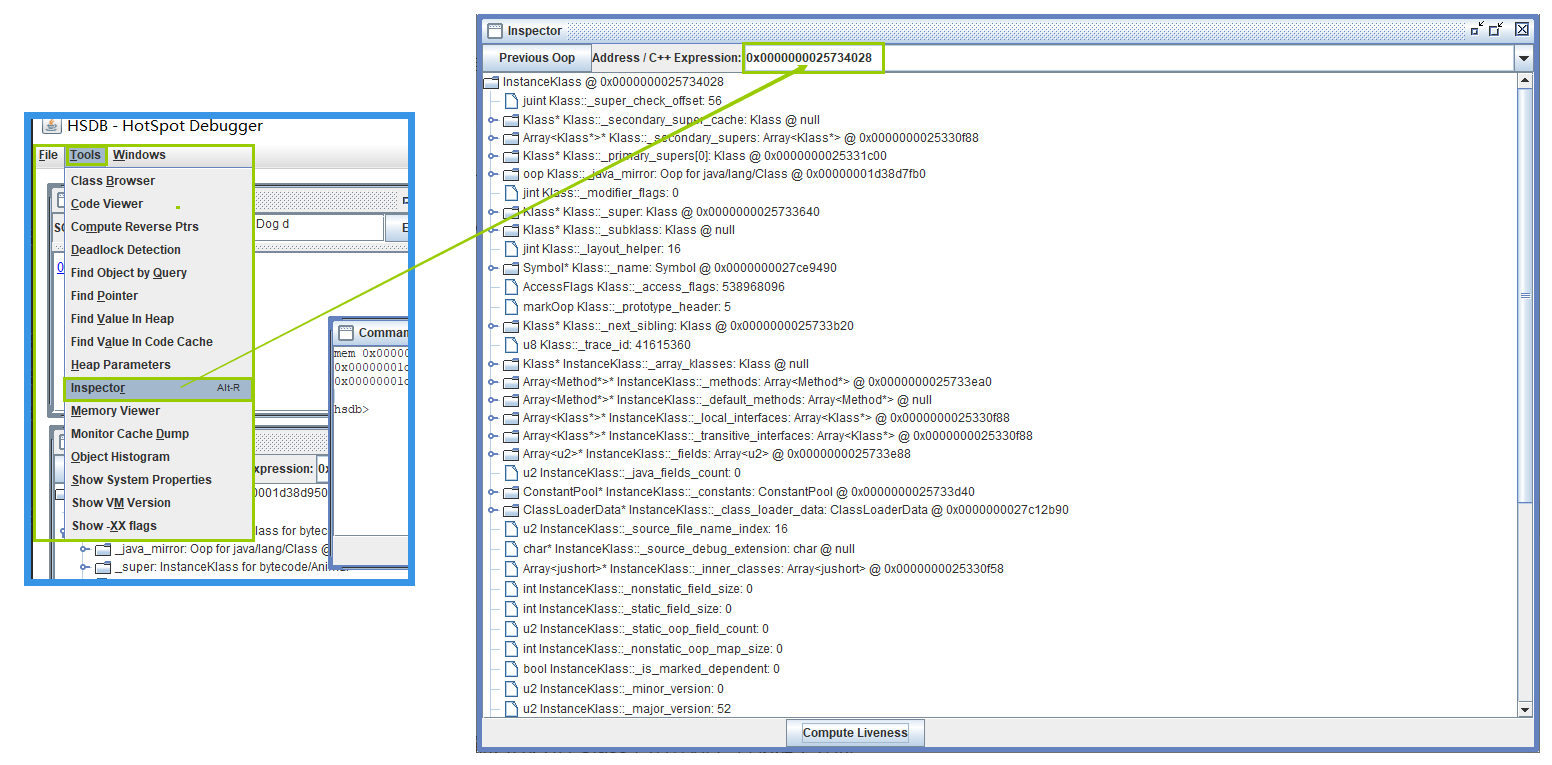This screenshot has height=765, width=1552.
Task: Click the _modifier_flags file icon
Action: coord(512,192)
